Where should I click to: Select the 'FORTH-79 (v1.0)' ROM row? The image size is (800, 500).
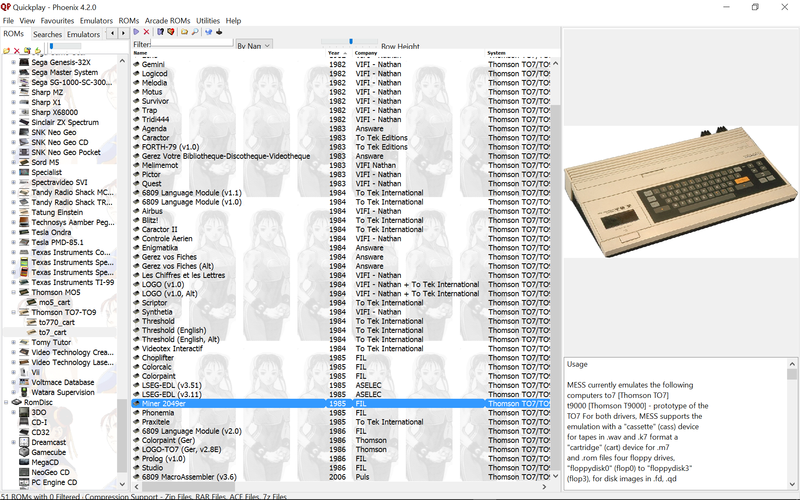(341, 147)
